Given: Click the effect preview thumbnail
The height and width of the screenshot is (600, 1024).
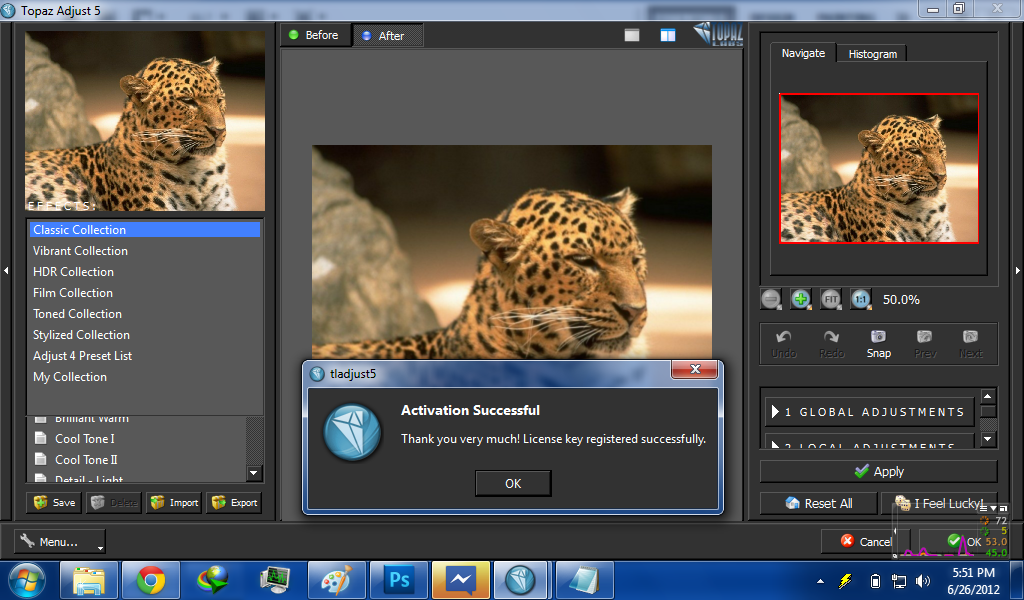Looking at the screenshot, I should [x=145, y=121].
